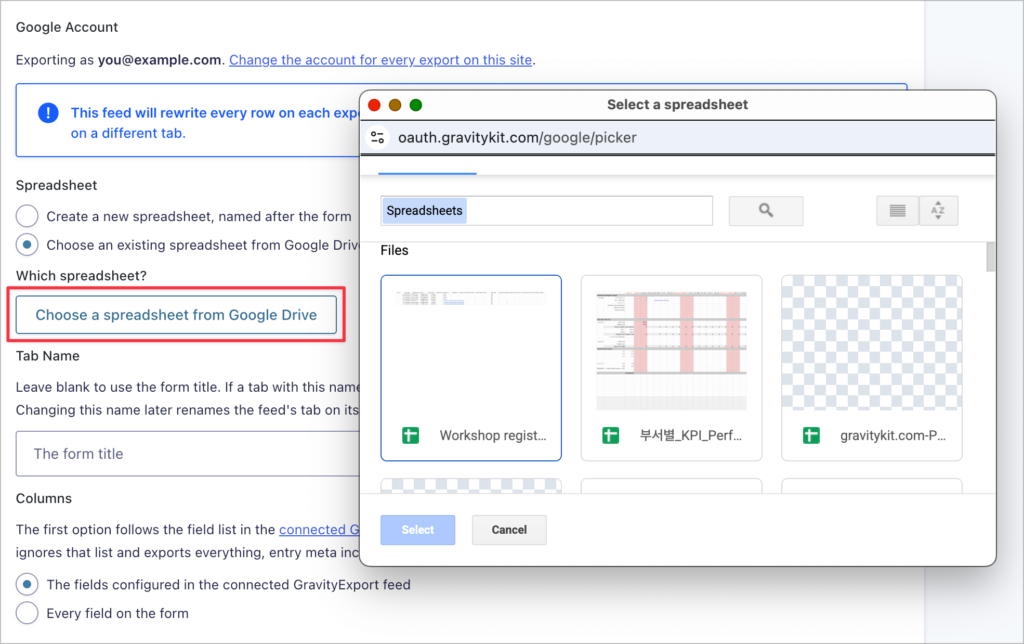
Task: Select 'Create a new spreadsheet' radio option
Action: [27, 216]
